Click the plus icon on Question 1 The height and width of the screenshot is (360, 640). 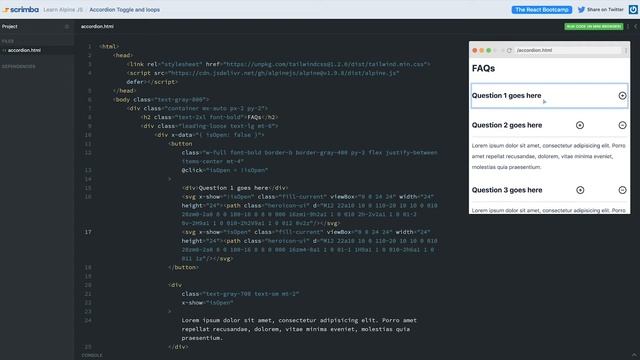(x=622, y=96)
